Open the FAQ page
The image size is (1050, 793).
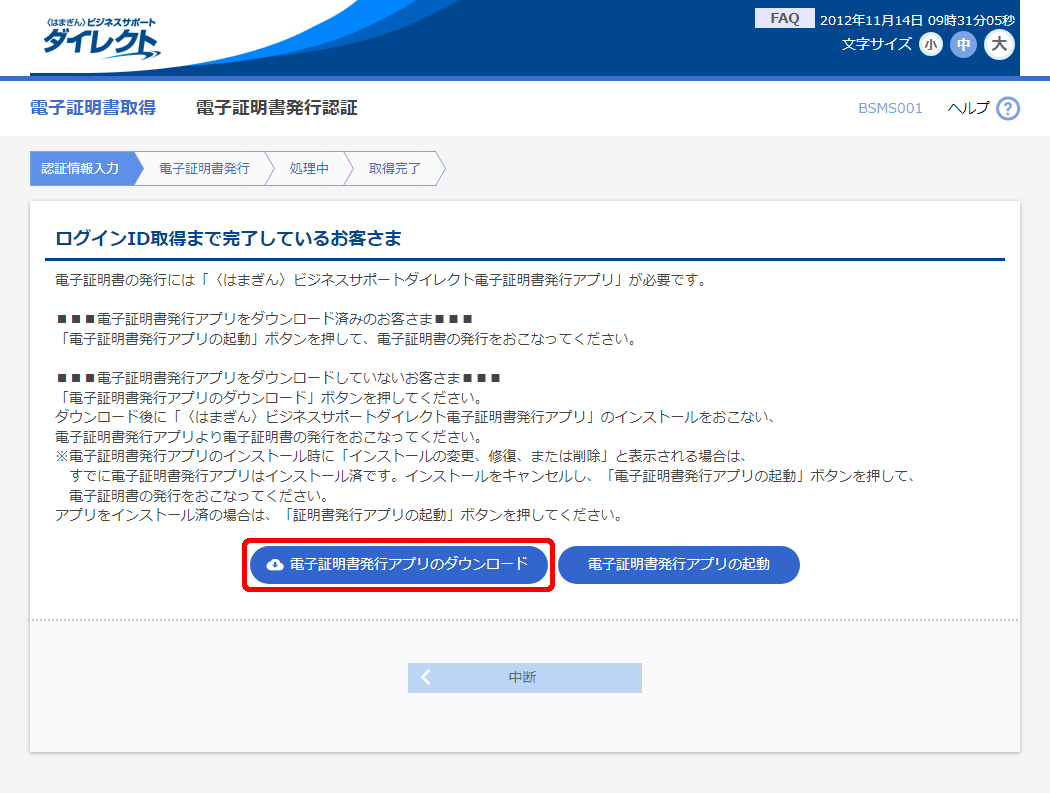784,19
